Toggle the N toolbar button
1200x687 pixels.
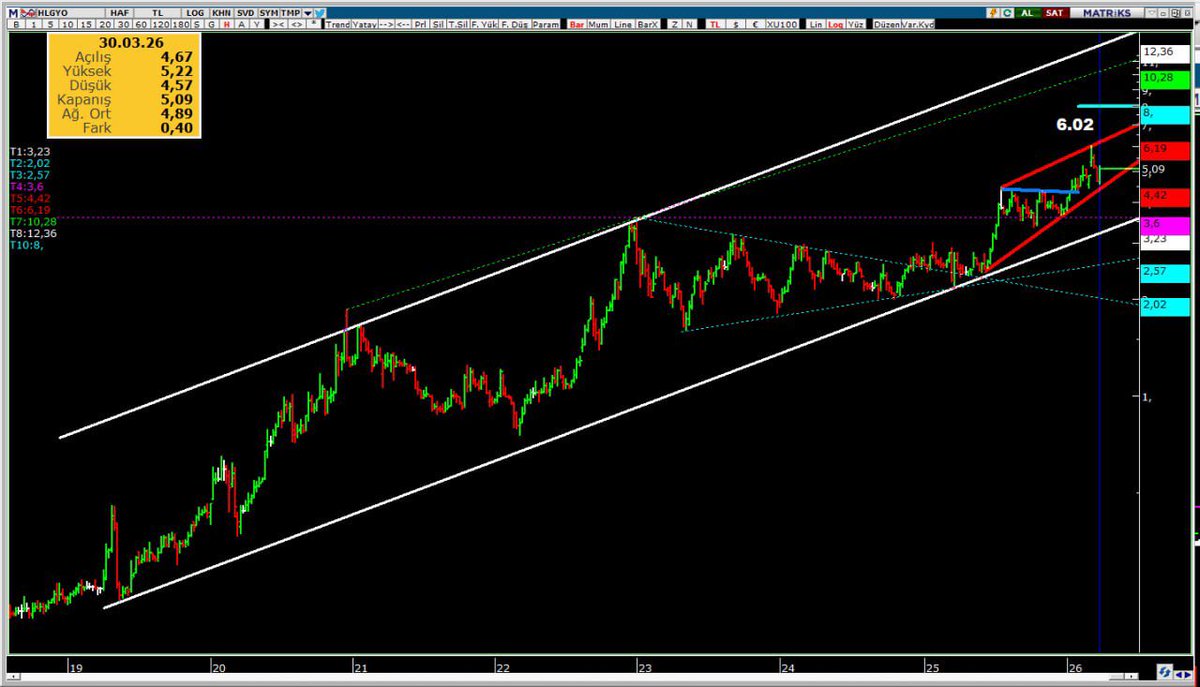click(689, 24)
